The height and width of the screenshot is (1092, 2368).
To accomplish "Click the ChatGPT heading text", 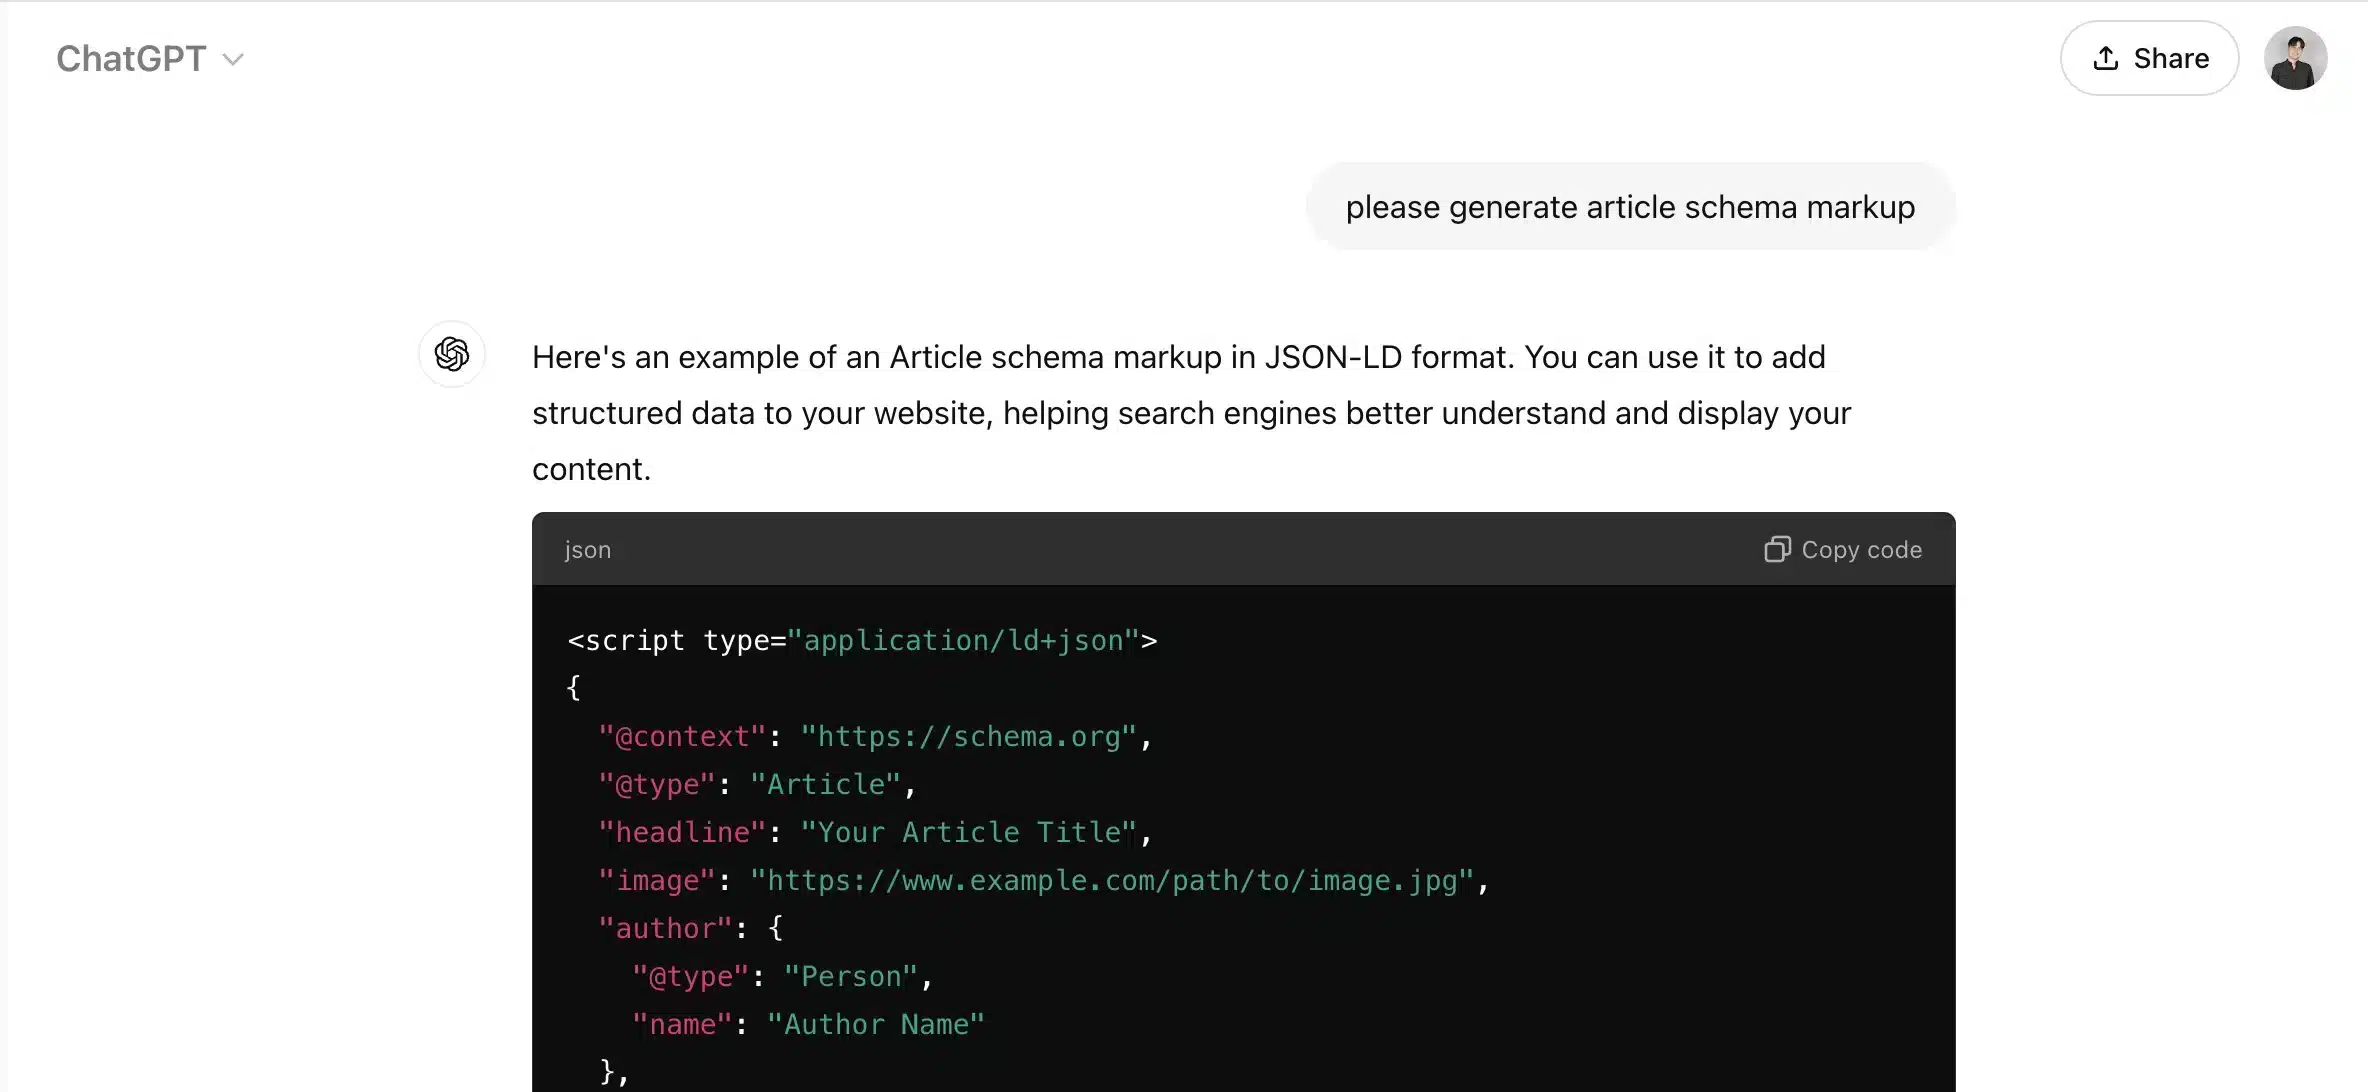I will (130, 58).
